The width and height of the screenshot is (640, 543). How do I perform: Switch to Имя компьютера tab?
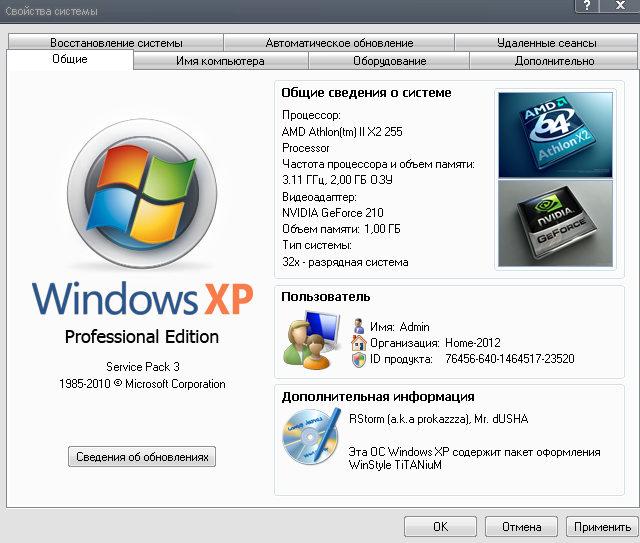coord(220,61)
